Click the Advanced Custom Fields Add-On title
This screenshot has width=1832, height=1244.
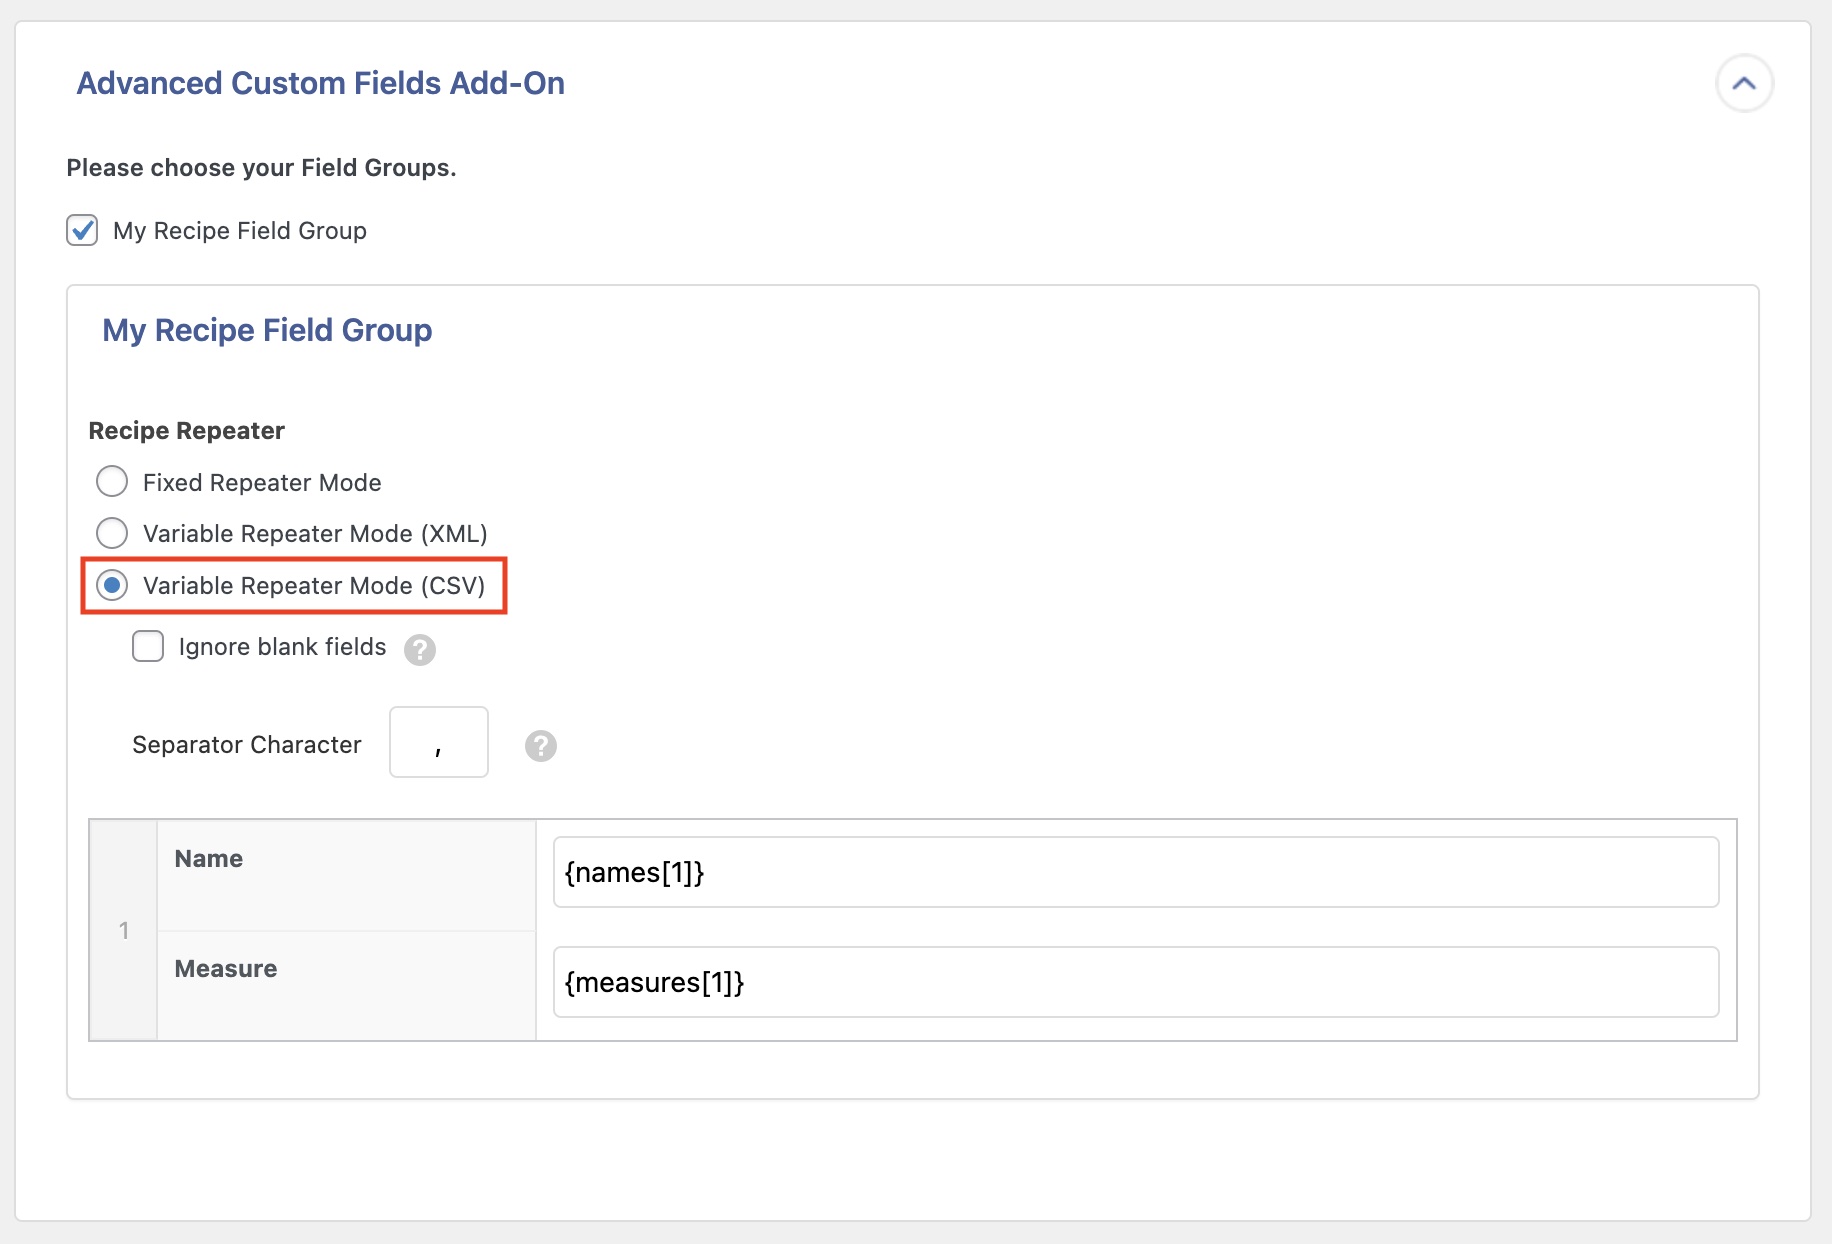pos(320,83)
